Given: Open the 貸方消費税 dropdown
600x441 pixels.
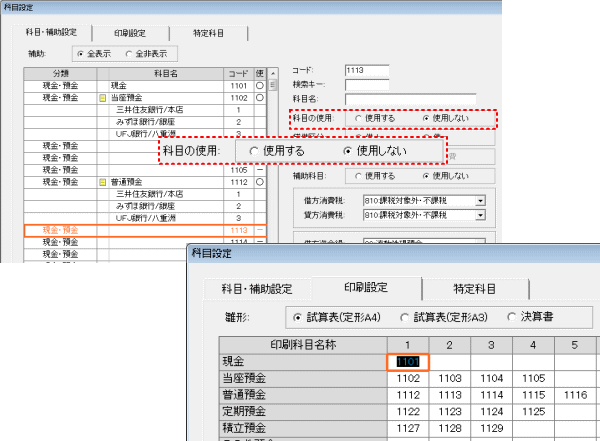Looking at the screenshot, I should coord(480,215).
